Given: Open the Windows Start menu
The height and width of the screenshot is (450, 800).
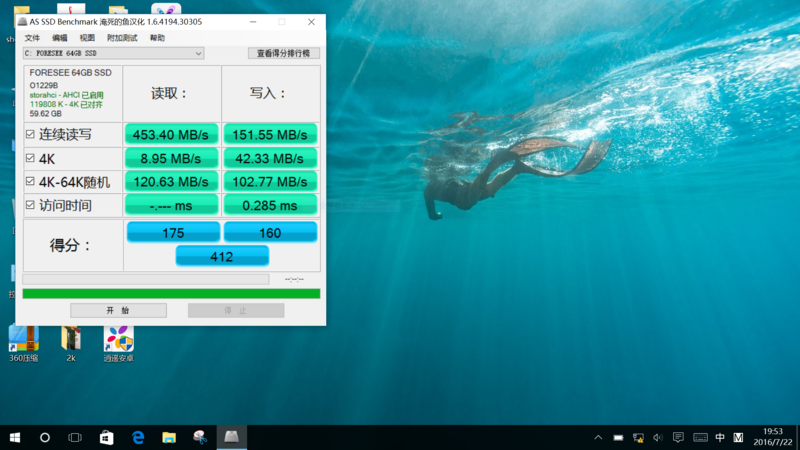Looking at the screenshot, I should point(15,437).
